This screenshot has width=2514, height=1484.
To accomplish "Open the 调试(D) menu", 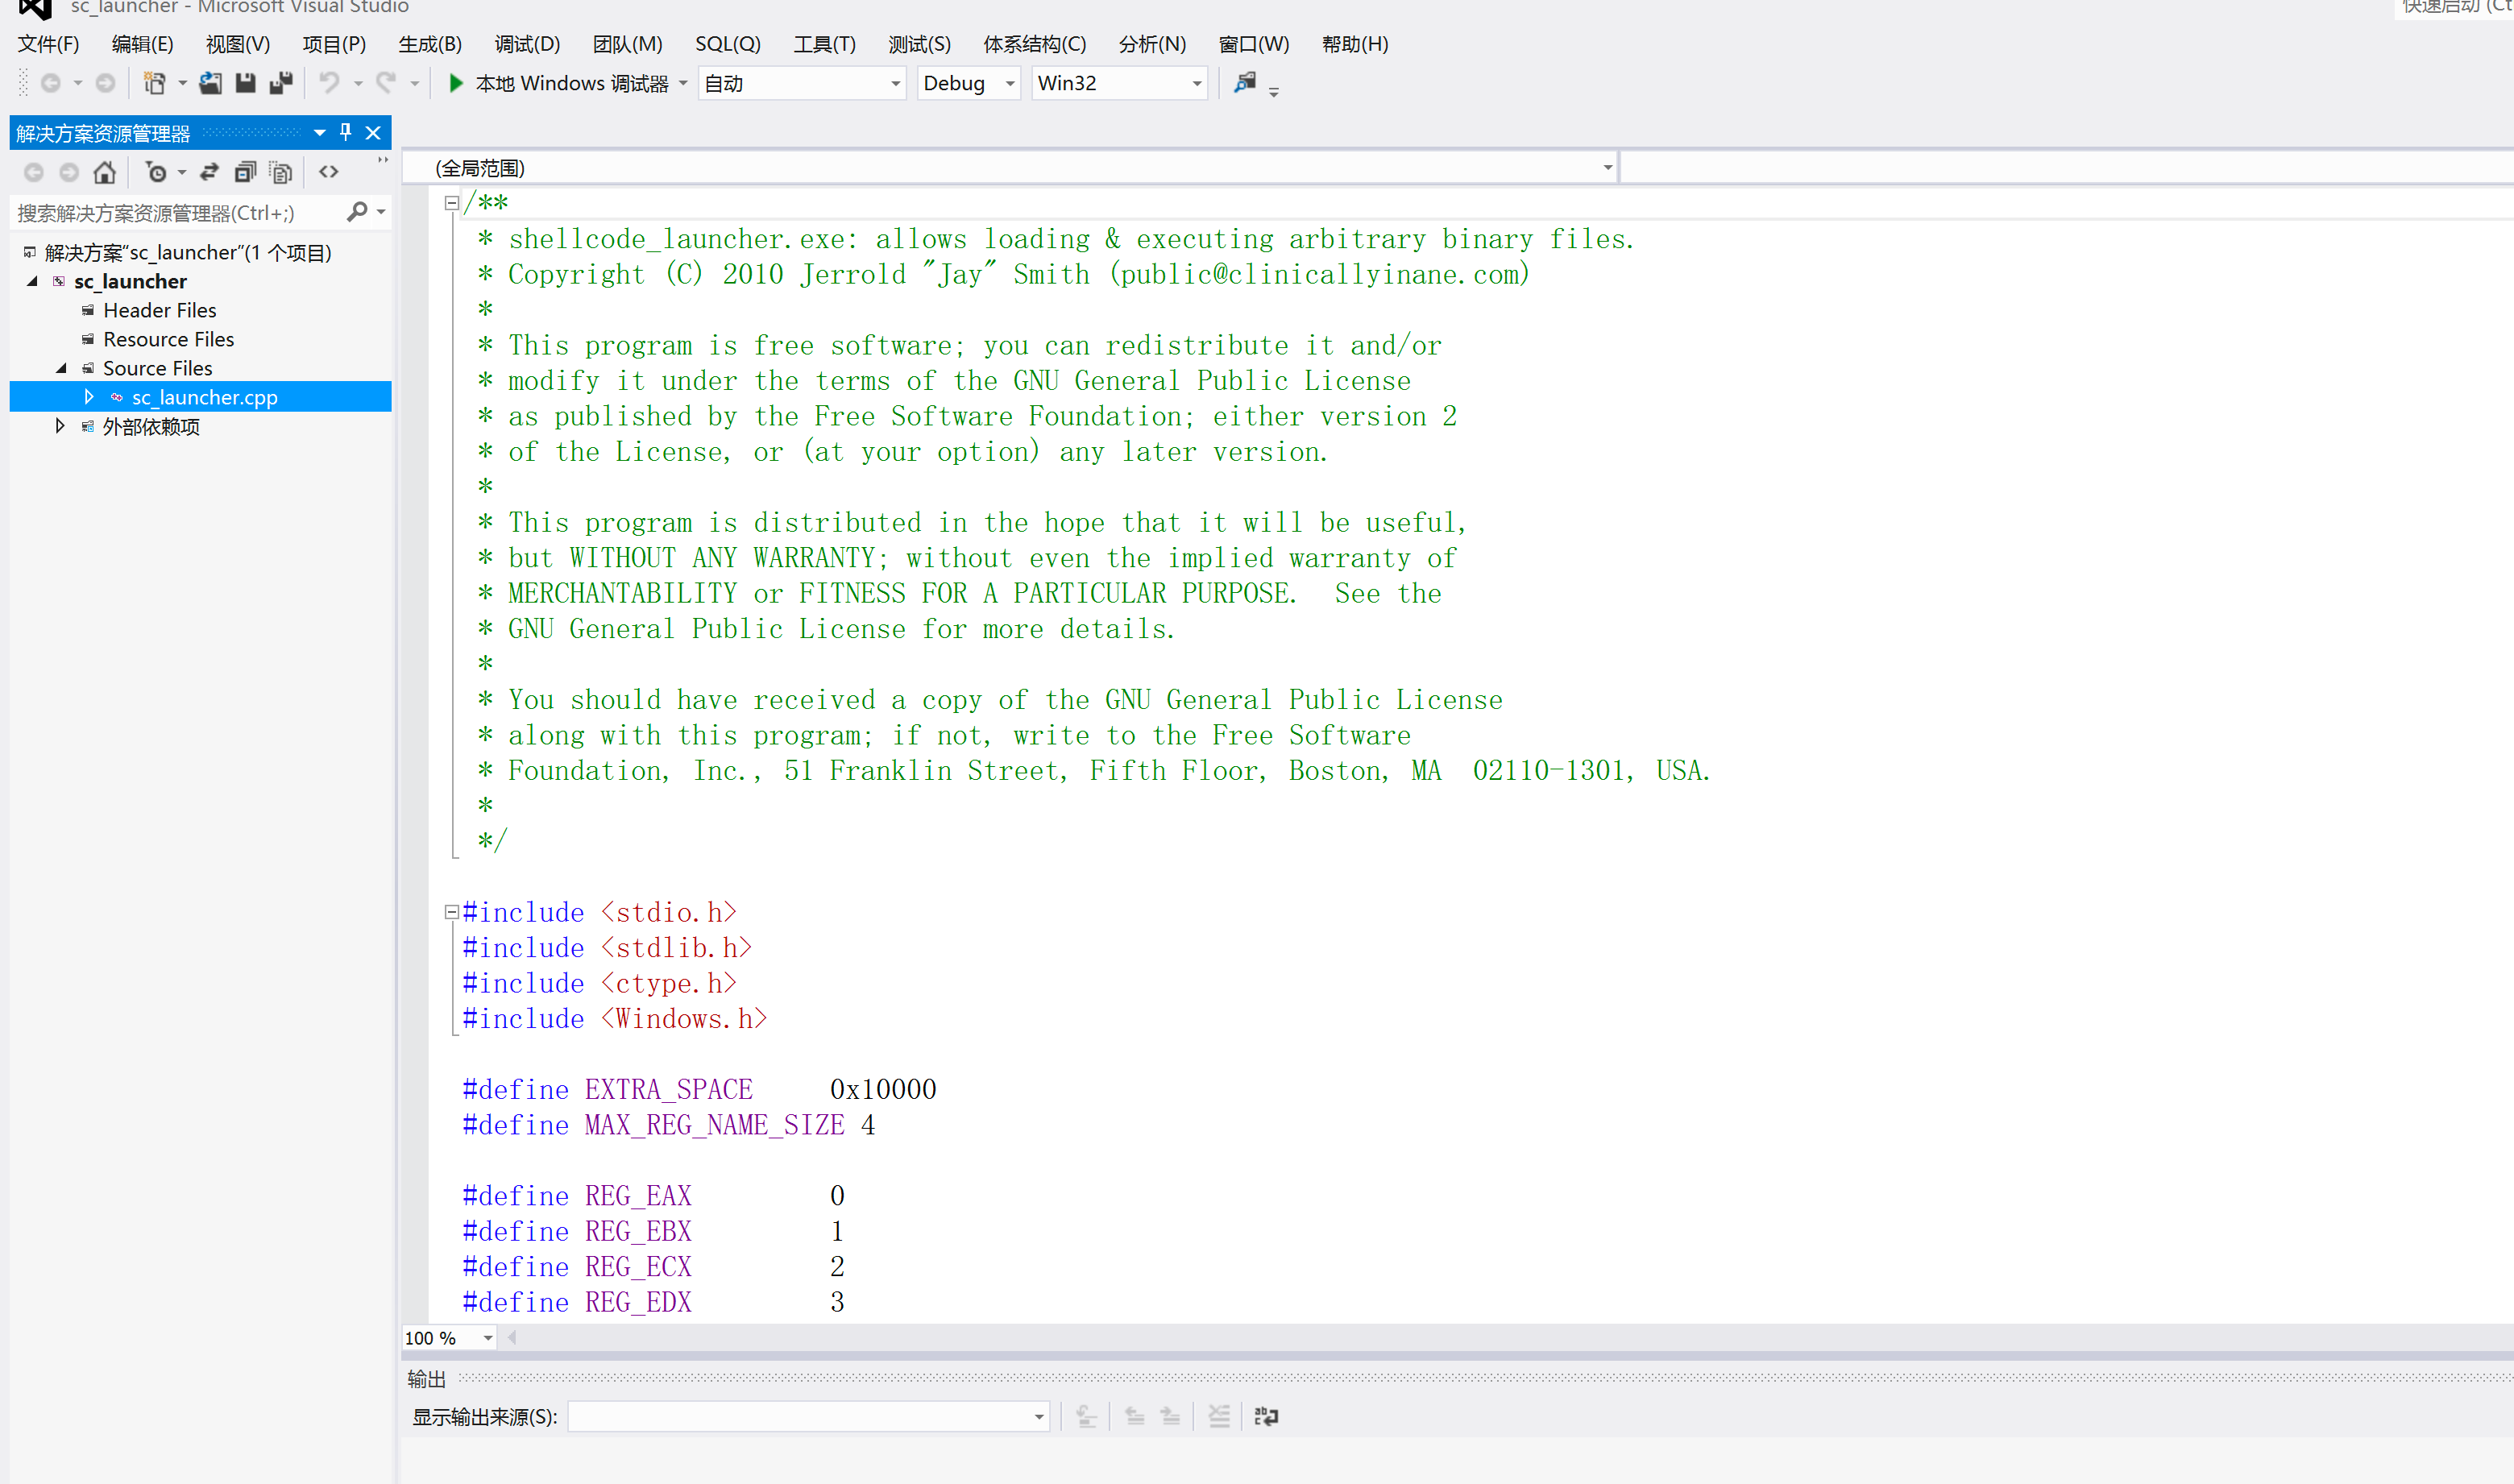I will (x=527, y=44).
